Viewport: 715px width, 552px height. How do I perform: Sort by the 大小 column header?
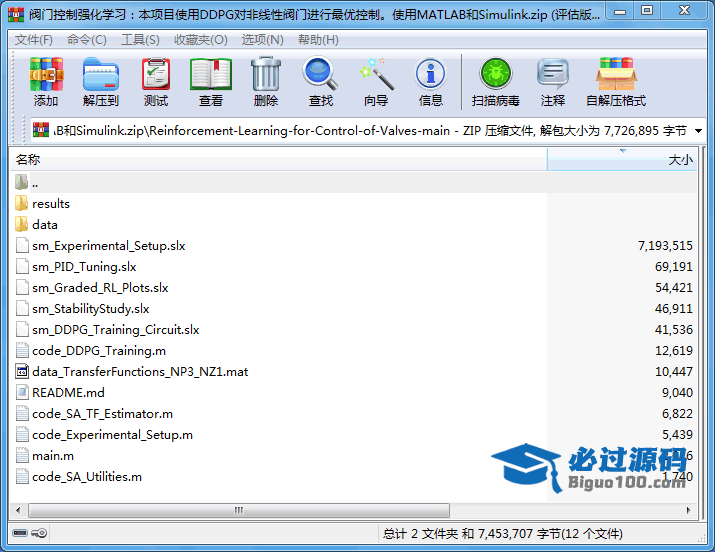pos(622,160)
